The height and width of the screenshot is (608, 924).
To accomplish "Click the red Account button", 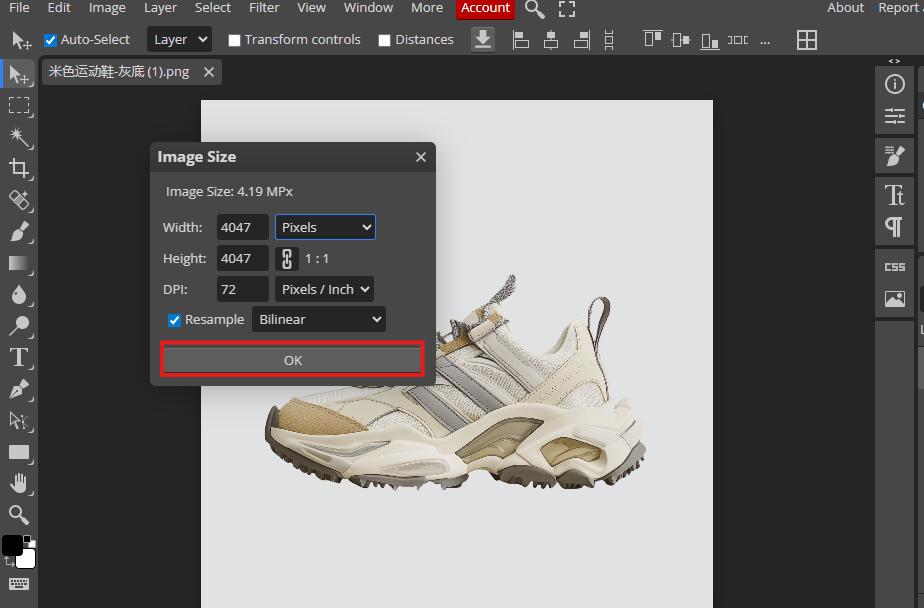I will (x=485, y=8).
